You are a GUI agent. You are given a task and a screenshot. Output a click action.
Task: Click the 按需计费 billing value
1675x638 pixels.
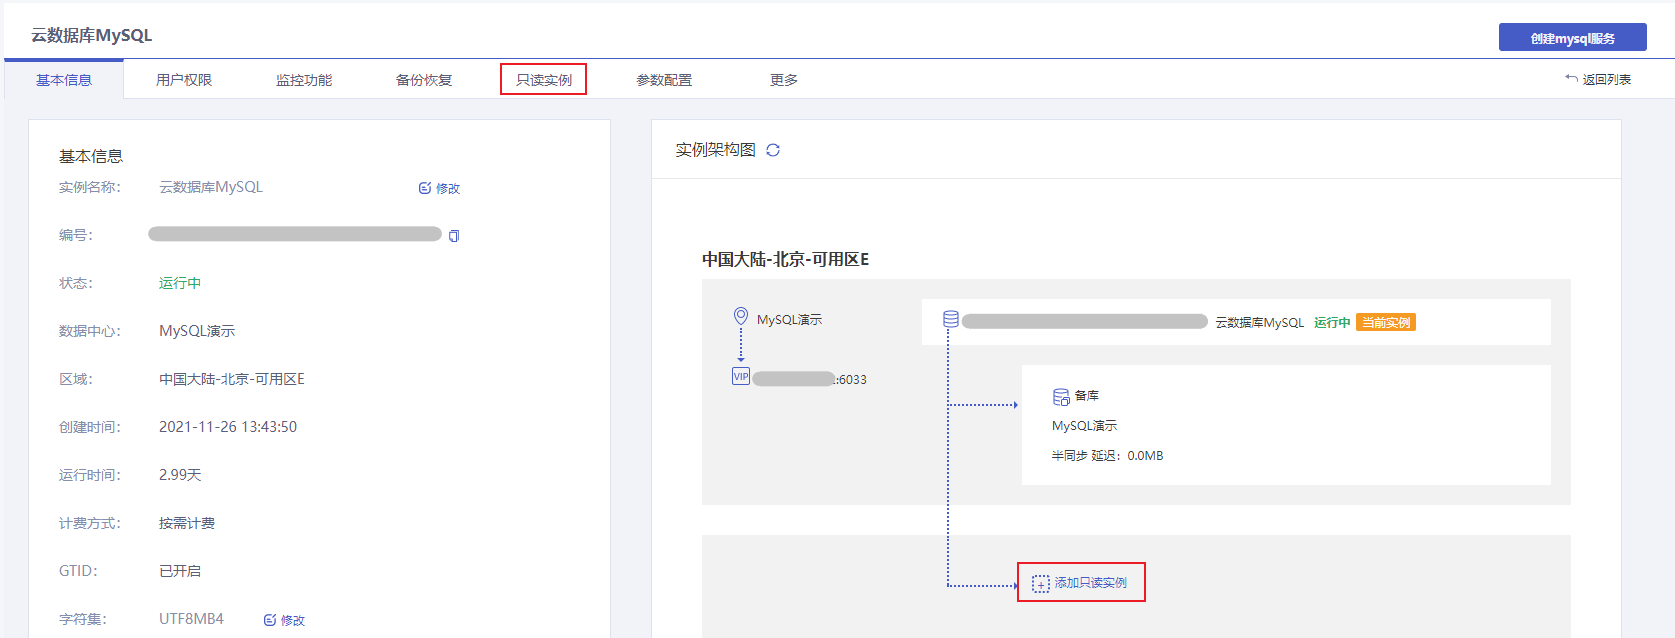click(x=187, y=523)
